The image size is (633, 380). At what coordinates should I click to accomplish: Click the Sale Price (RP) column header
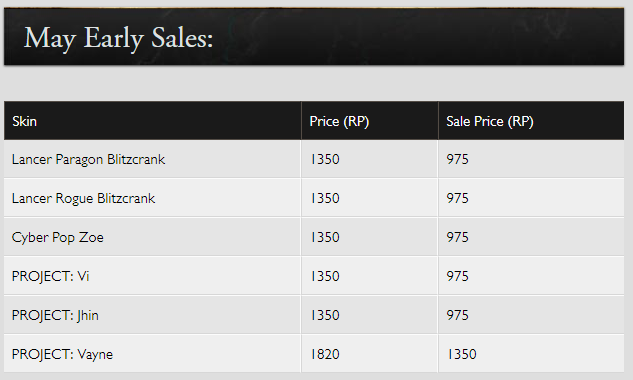point(490,121)
